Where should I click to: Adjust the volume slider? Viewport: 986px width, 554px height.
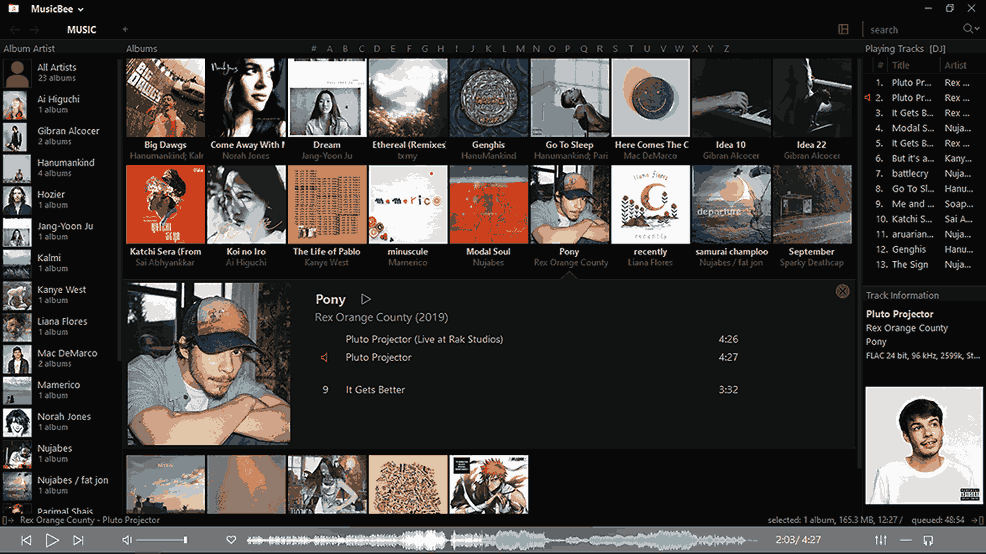(x=162, y=540)
